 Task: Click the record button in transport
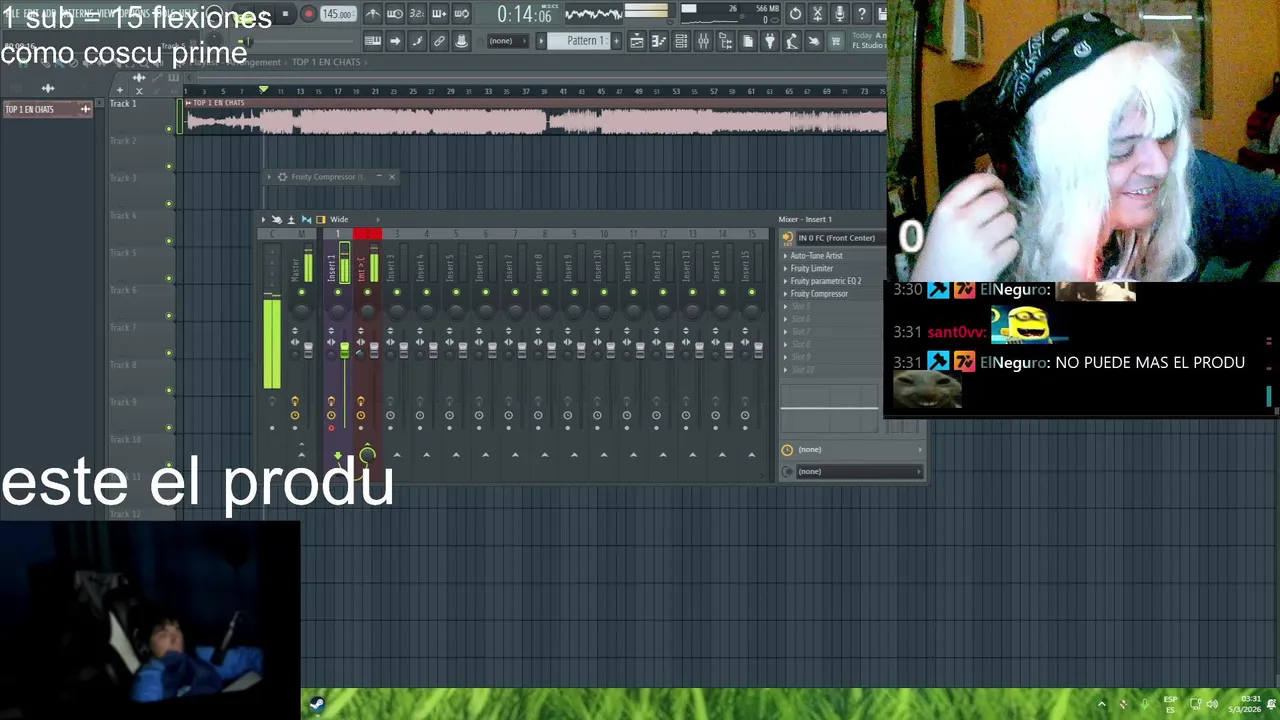[x=309, y=14]
